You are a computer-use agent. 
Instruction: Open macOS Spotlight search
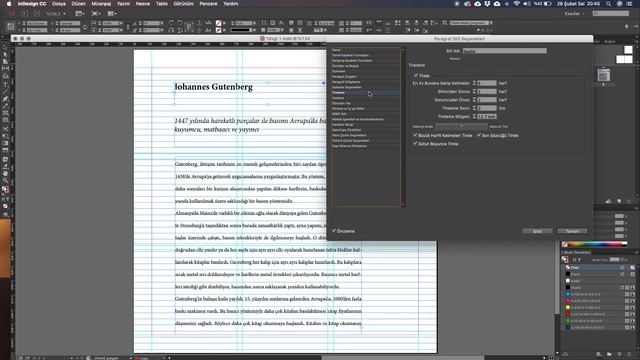pyautogui.click(x=609, y=4)
